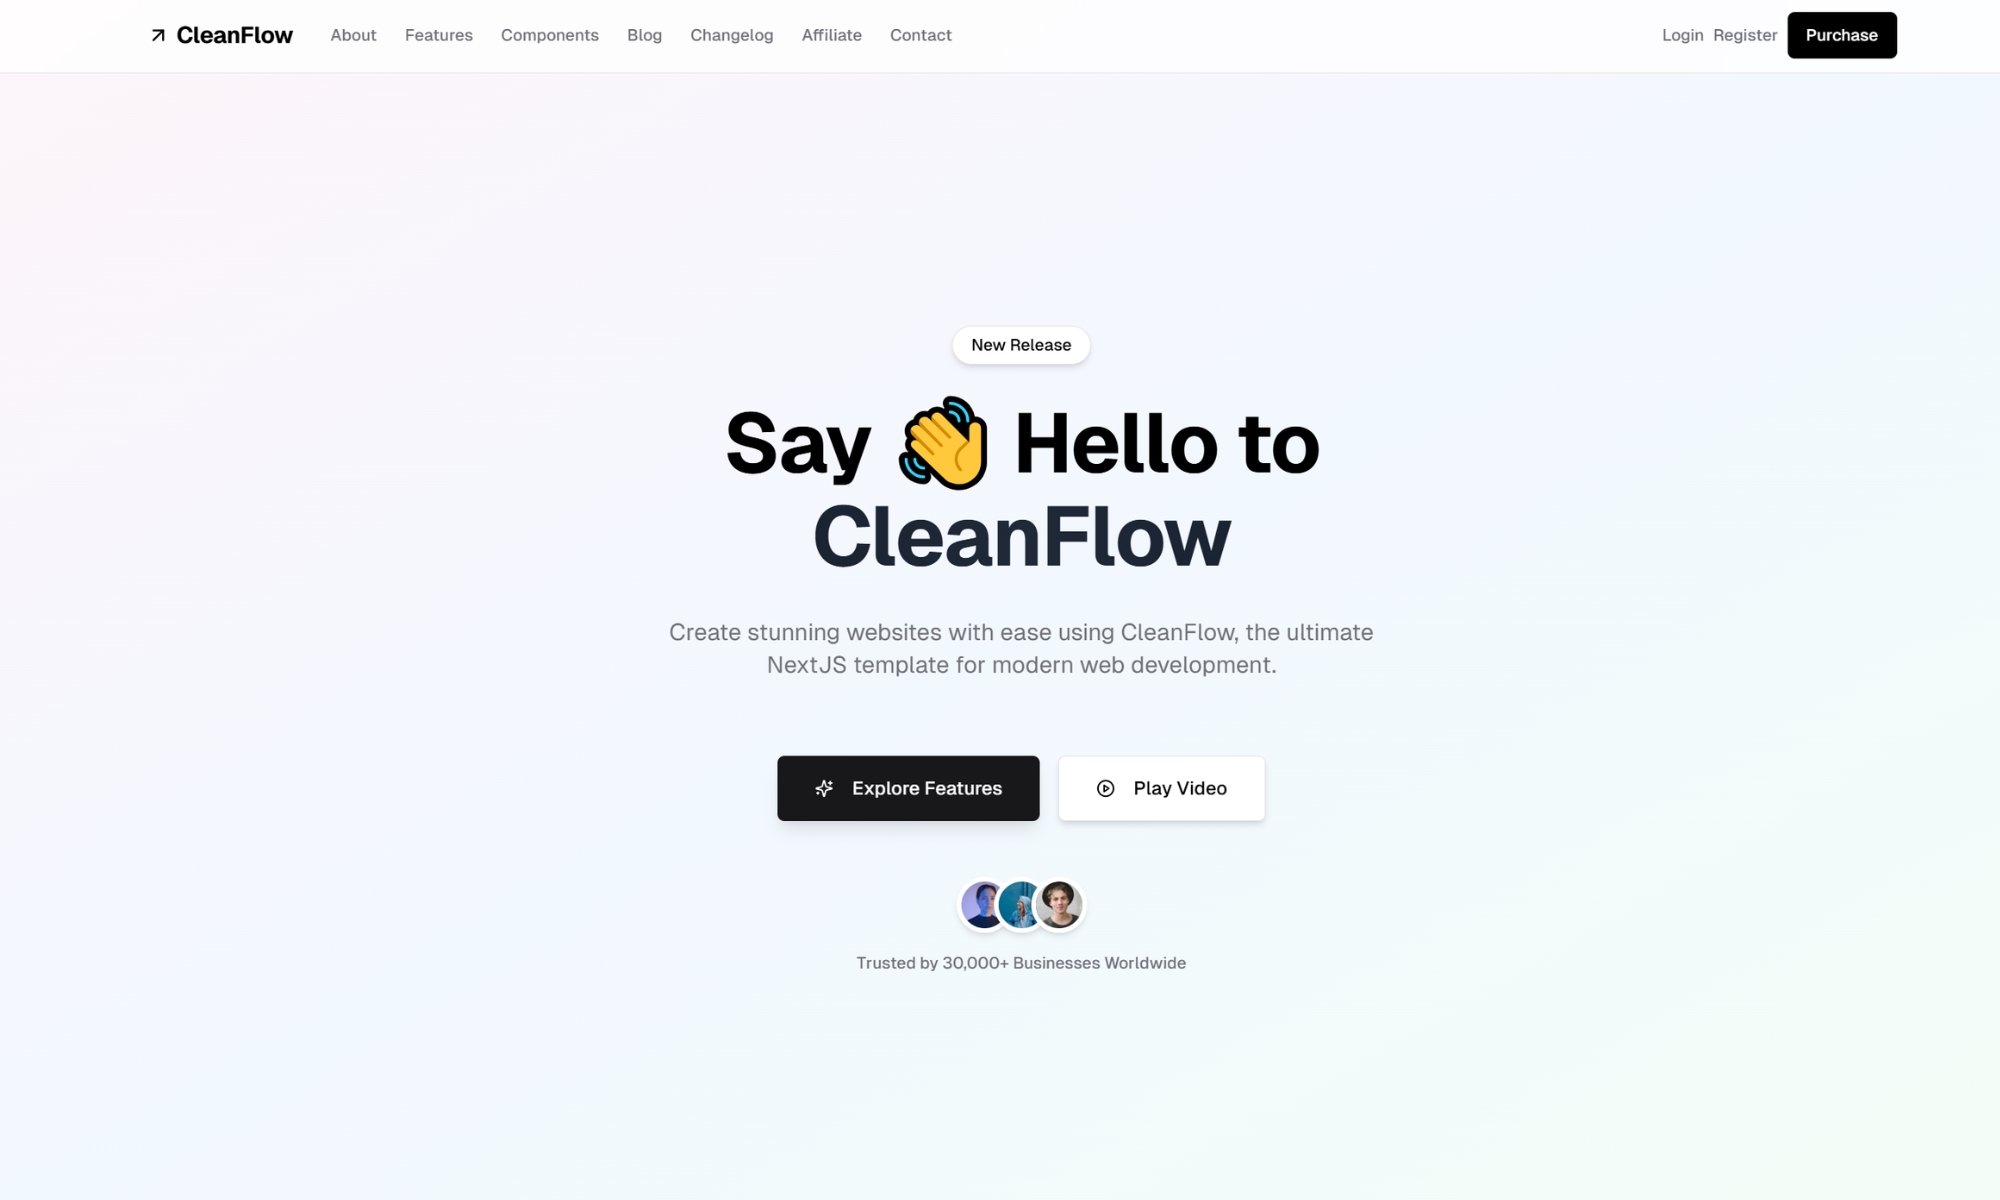The height and width of the screenshot is (1200, 2000).
Task: Click first user avatar in trusted businesses row
Action: click(979, 904)
